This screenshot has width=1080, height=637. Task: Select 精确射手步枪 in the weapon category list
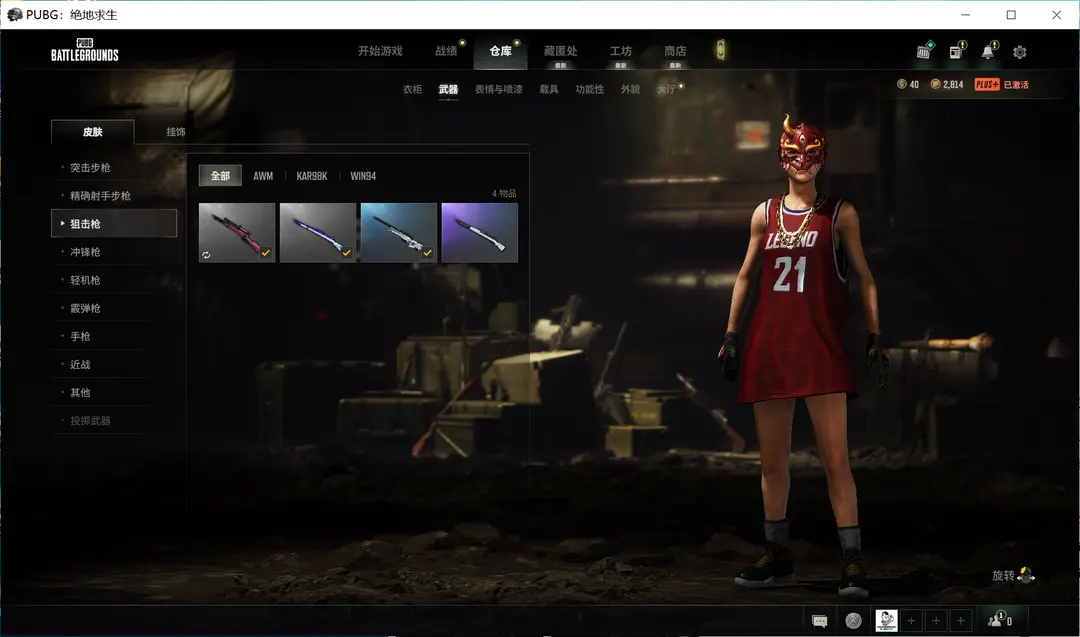pos(114,196)
